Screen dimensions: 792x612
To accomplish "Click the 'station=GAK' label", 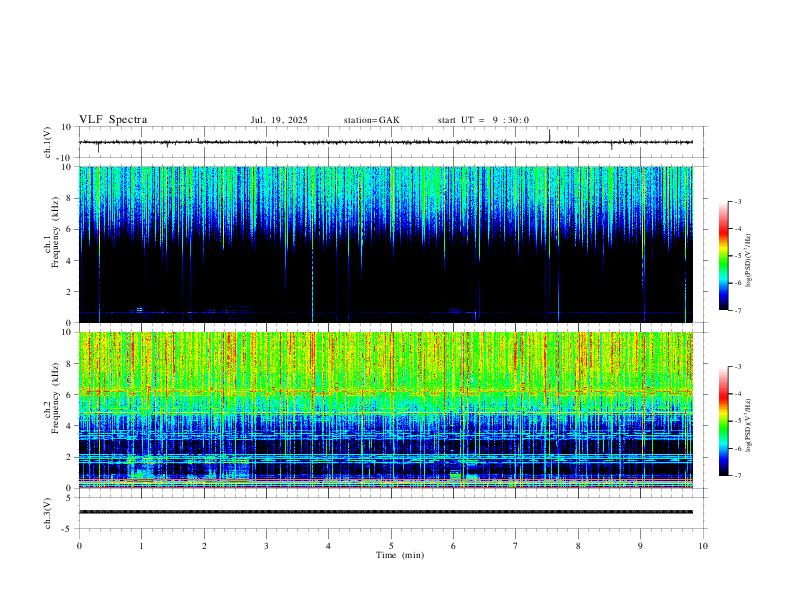I will click(371, 120).
